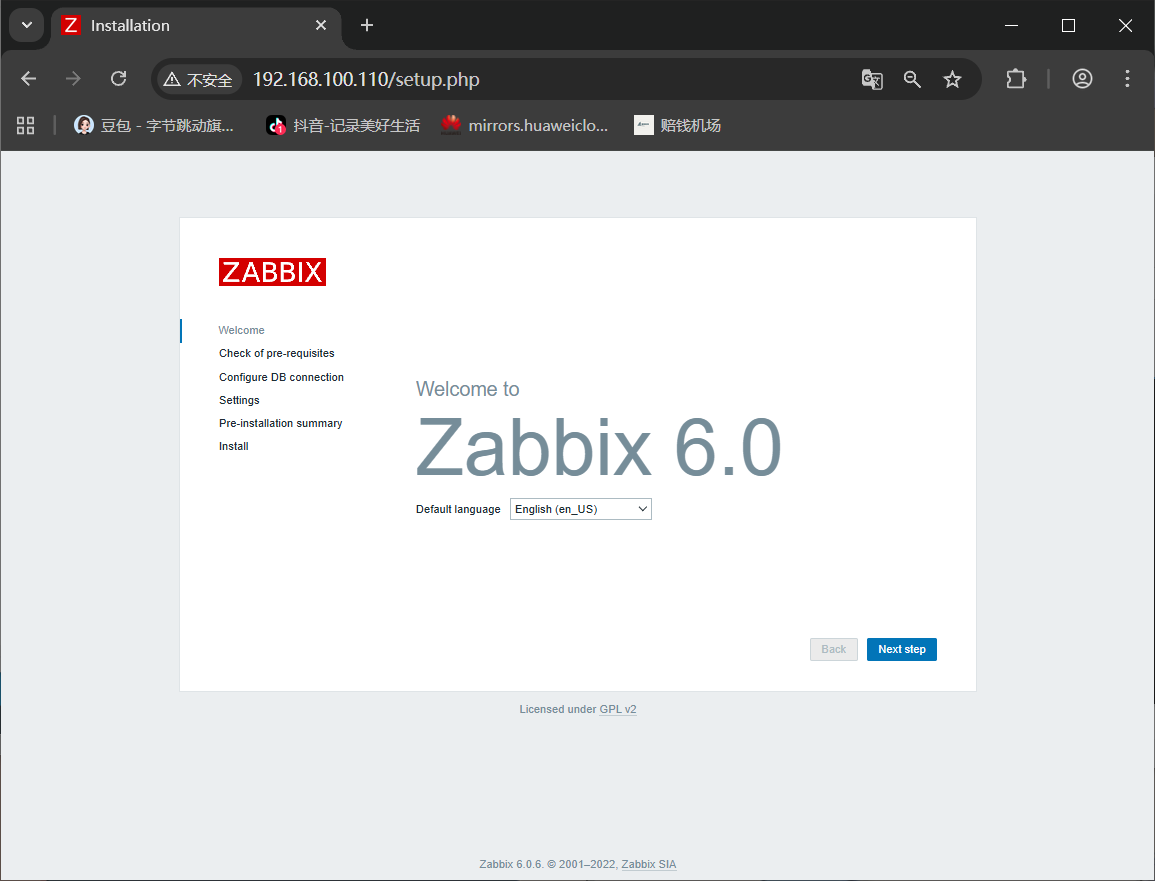Open the Chrome three-dot menu
This screenshot has height=881, width=1155.
[1127, 79]
